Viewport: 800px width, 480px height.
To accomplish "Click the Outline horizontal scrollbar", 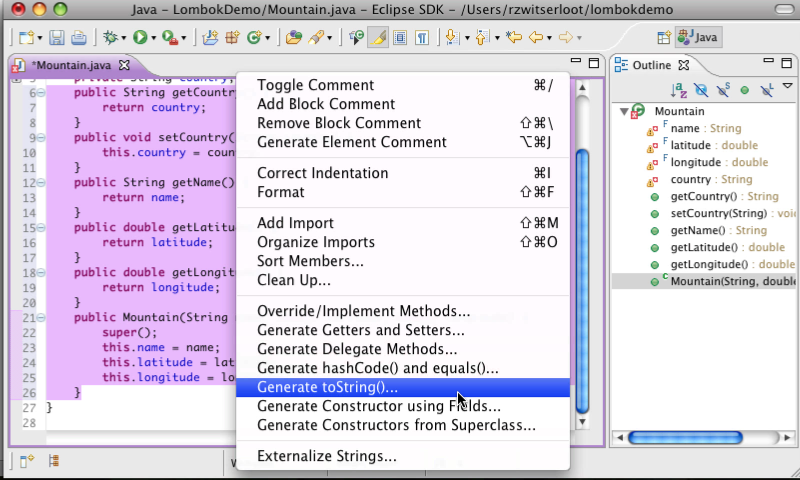I will [x=700, y=437].
